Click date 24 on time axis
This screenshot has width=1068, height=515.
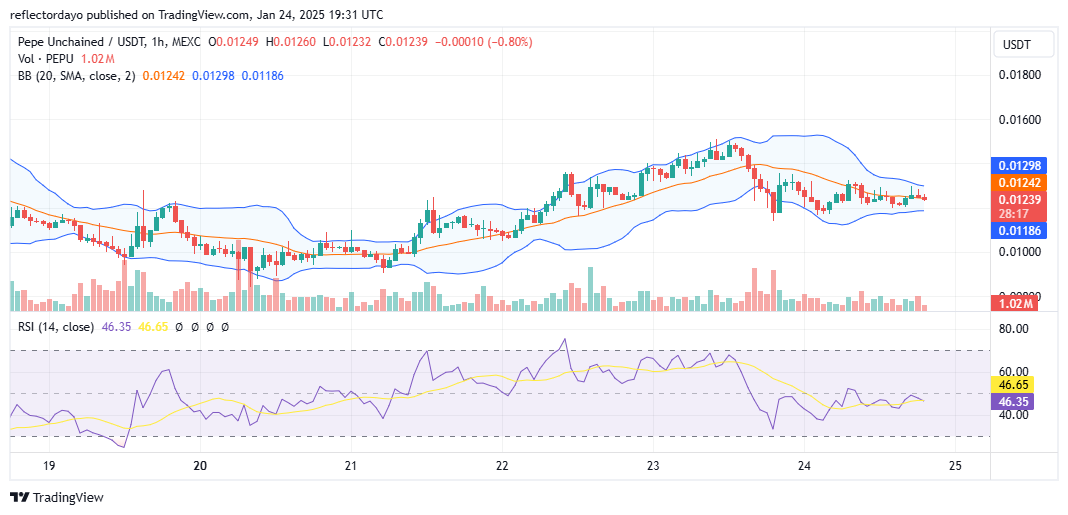click(x=804, y=465)
